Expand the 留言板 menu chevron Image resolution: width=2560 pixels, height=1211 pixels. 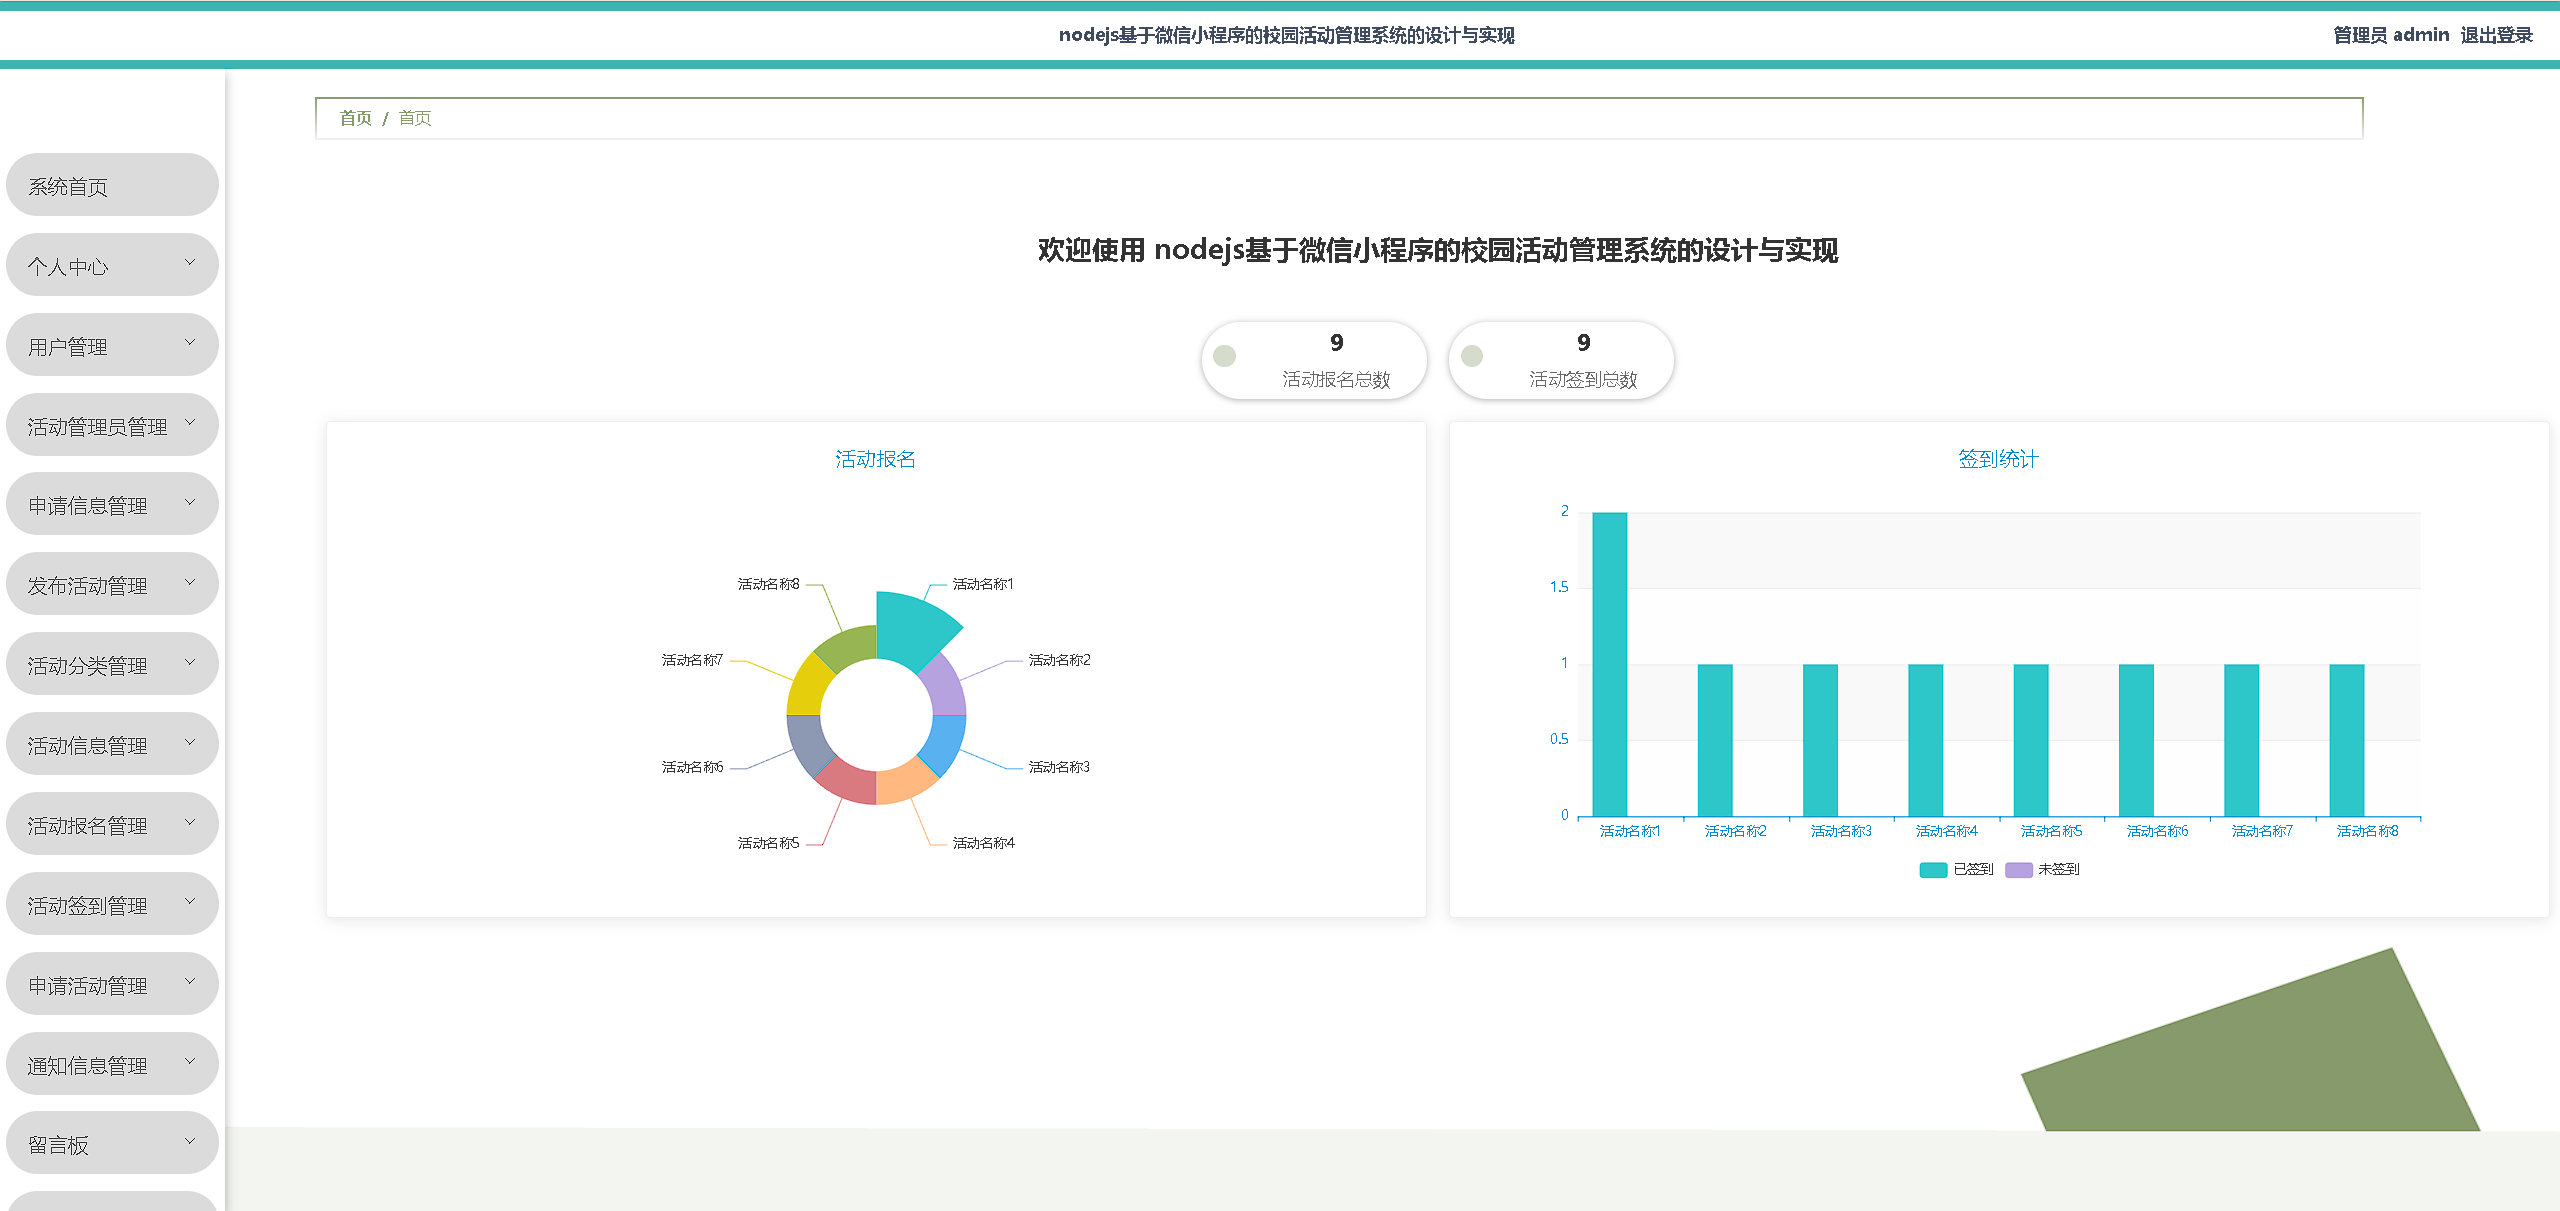point(190,1141)
